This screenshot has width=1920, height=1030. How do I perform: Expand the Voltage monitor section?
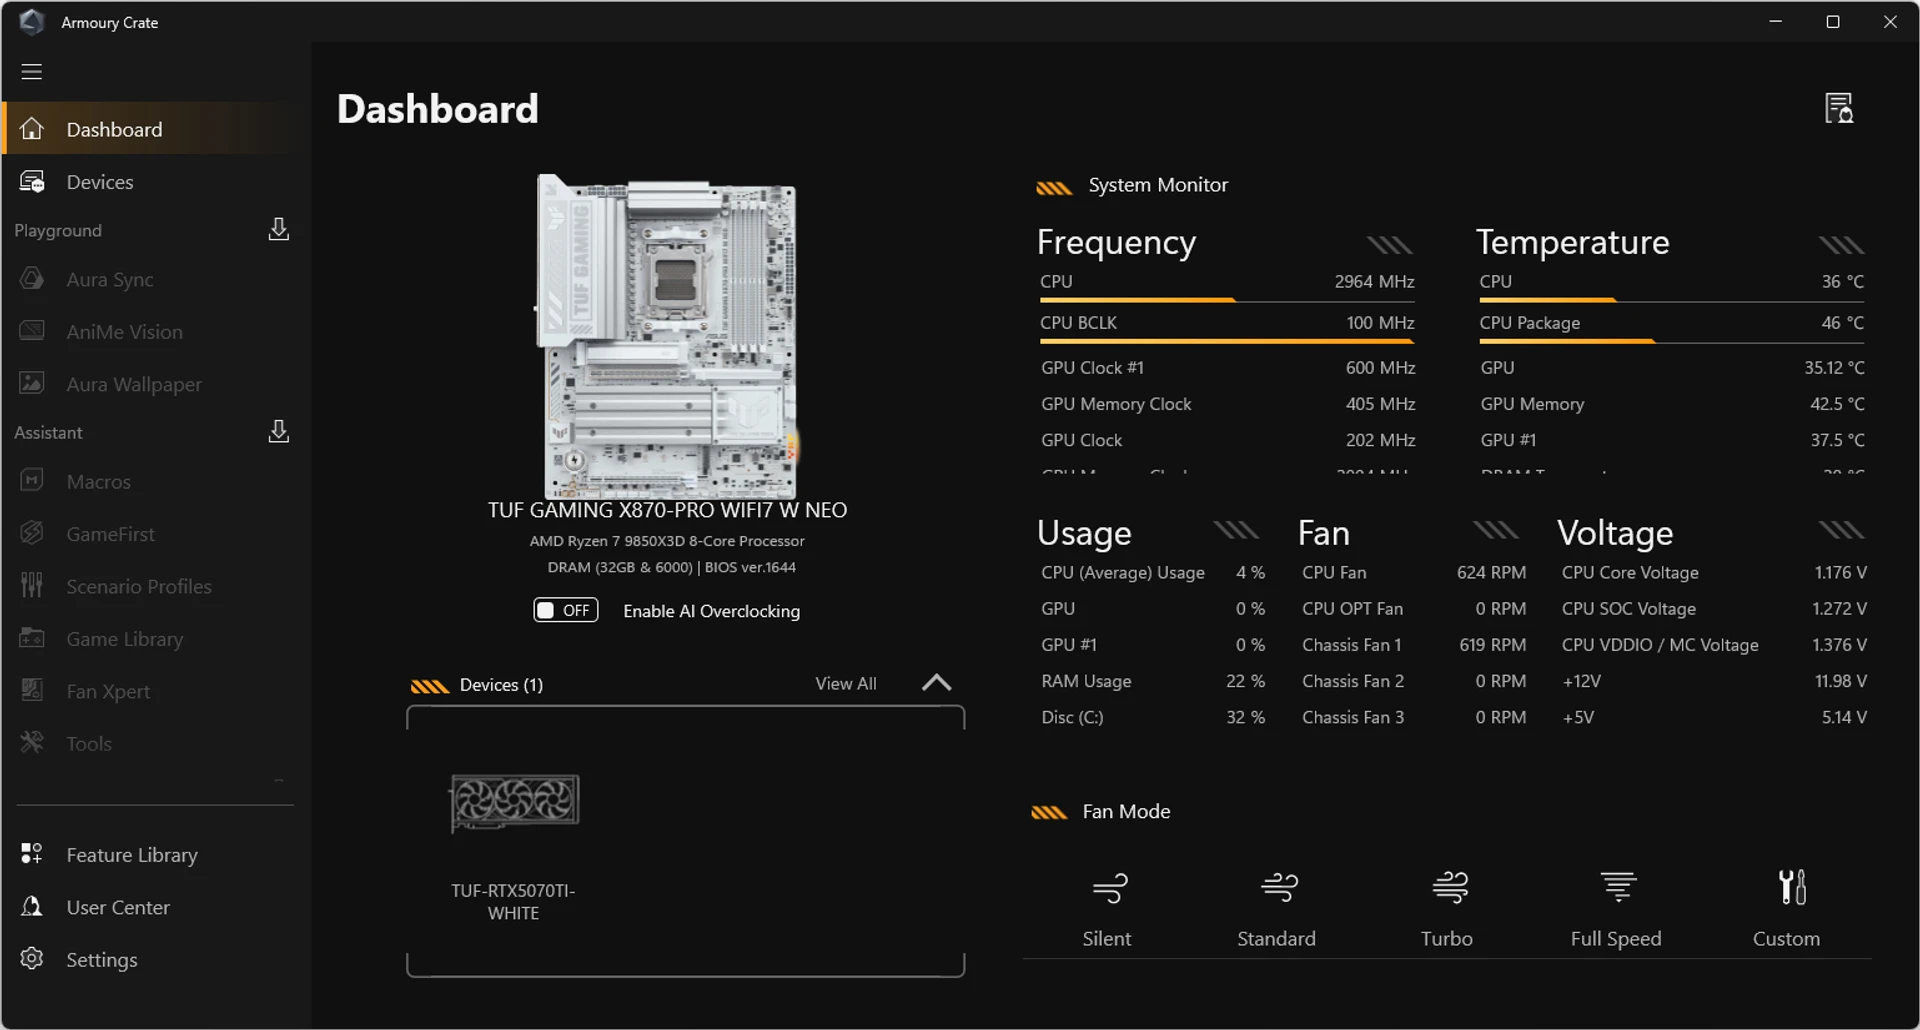tap(1842, 530)
